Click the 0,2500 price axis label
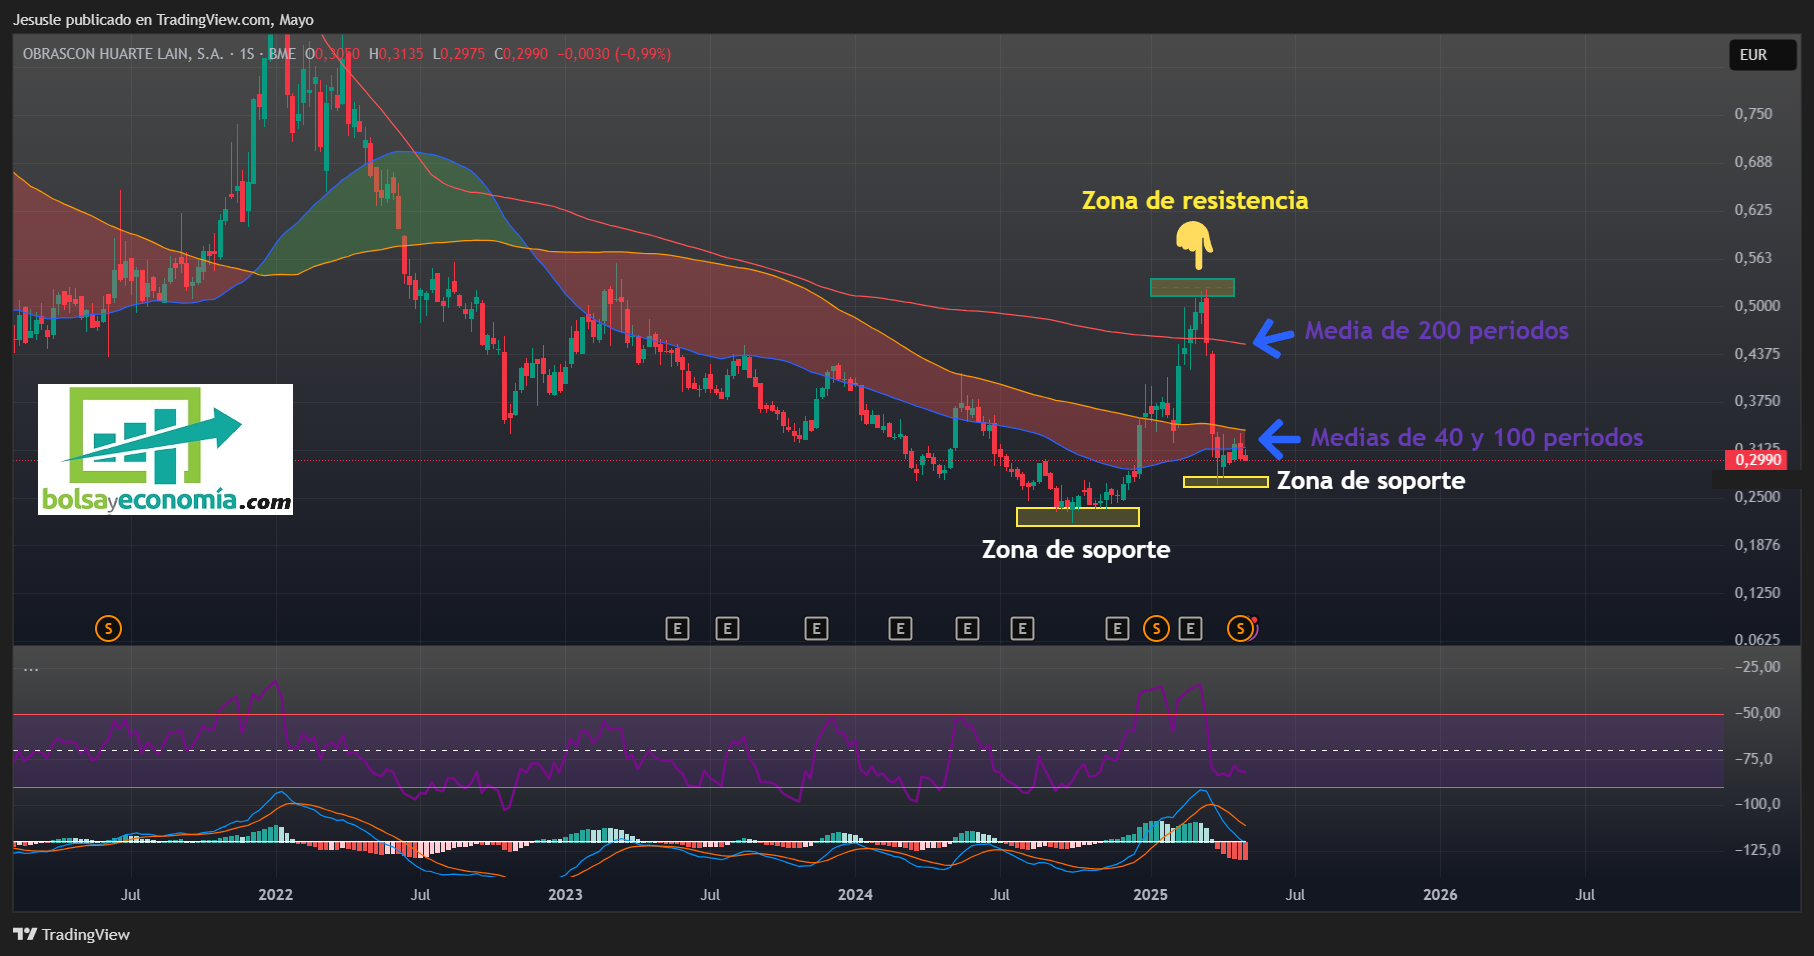 point(1757,497)
